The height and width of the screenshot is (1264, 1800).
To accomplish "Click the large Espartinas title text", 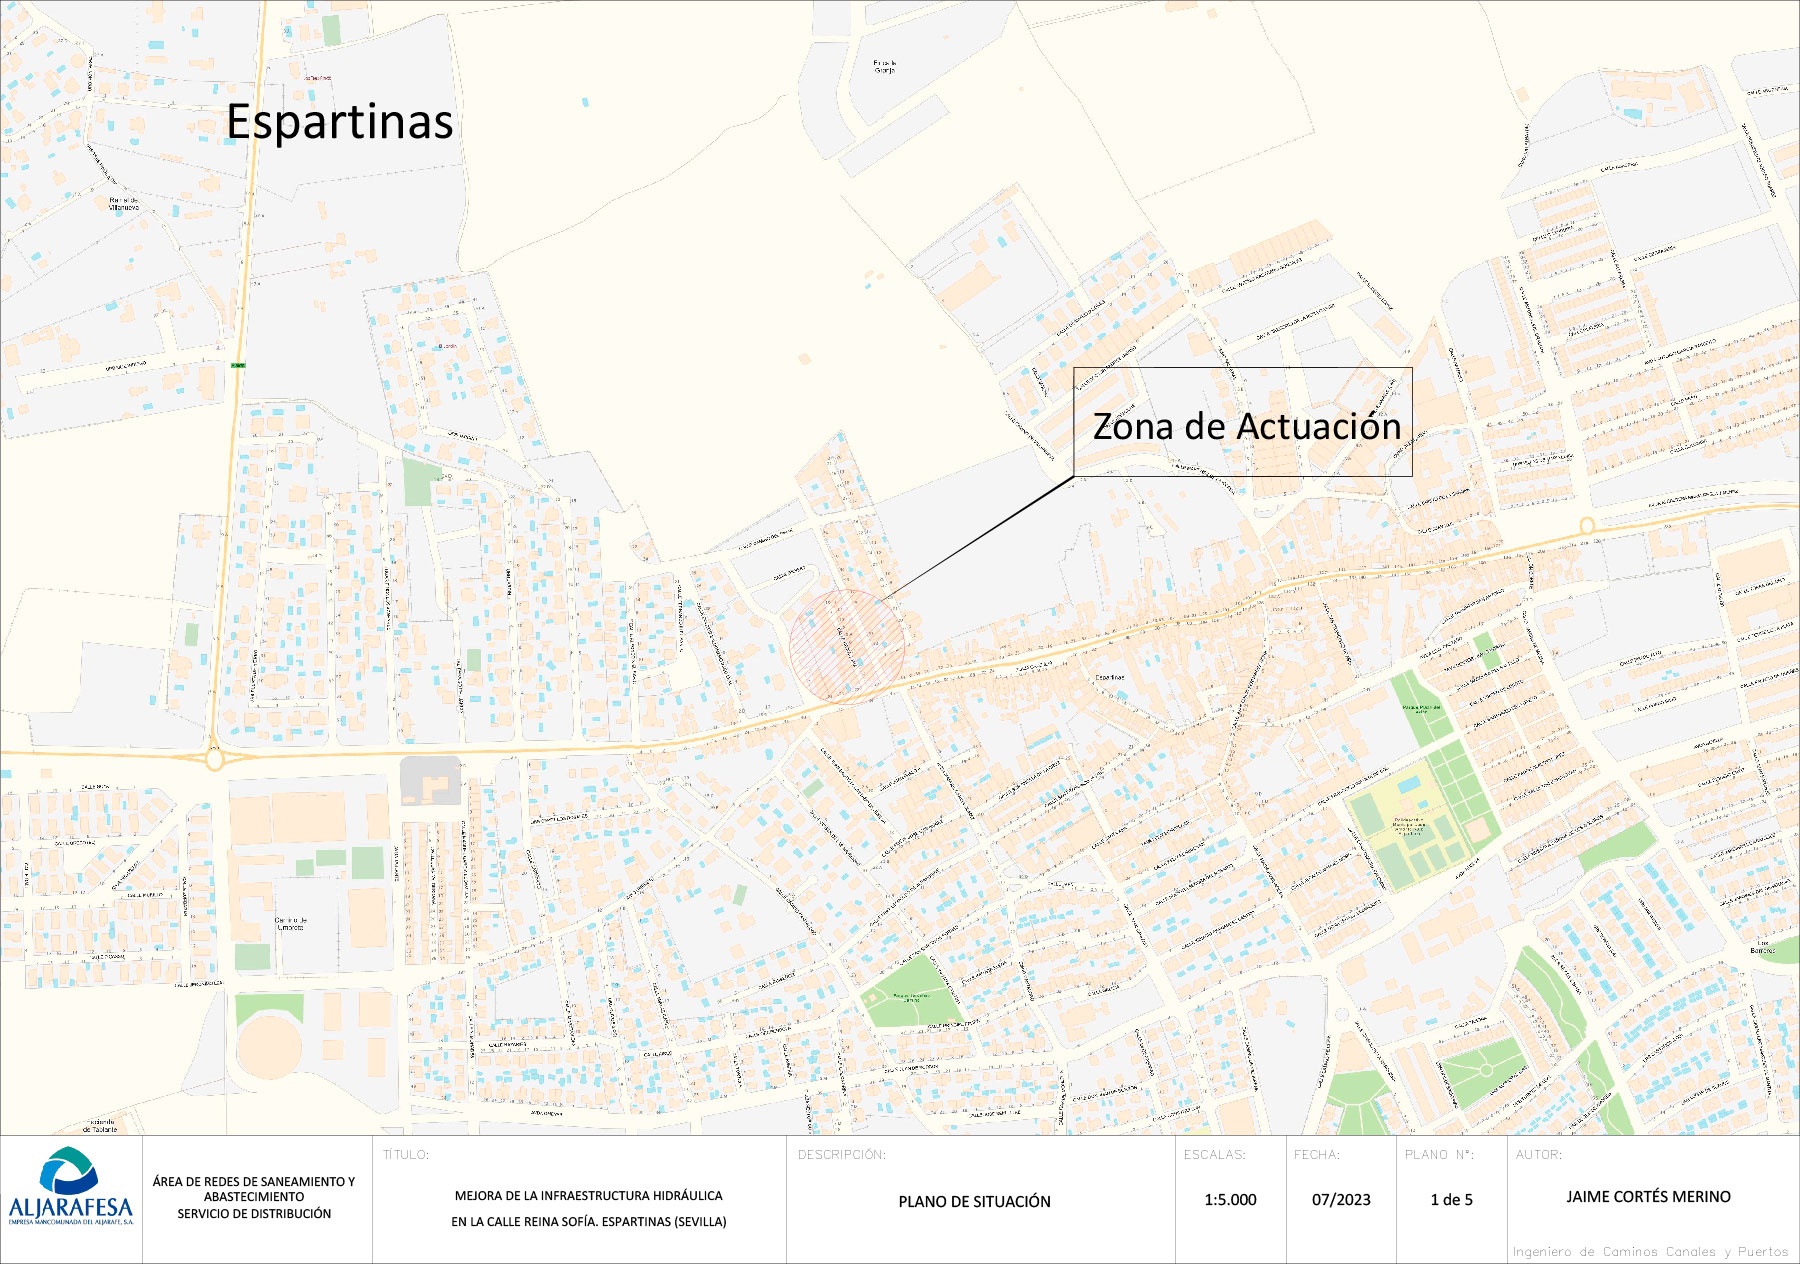I will click(339, 122).
